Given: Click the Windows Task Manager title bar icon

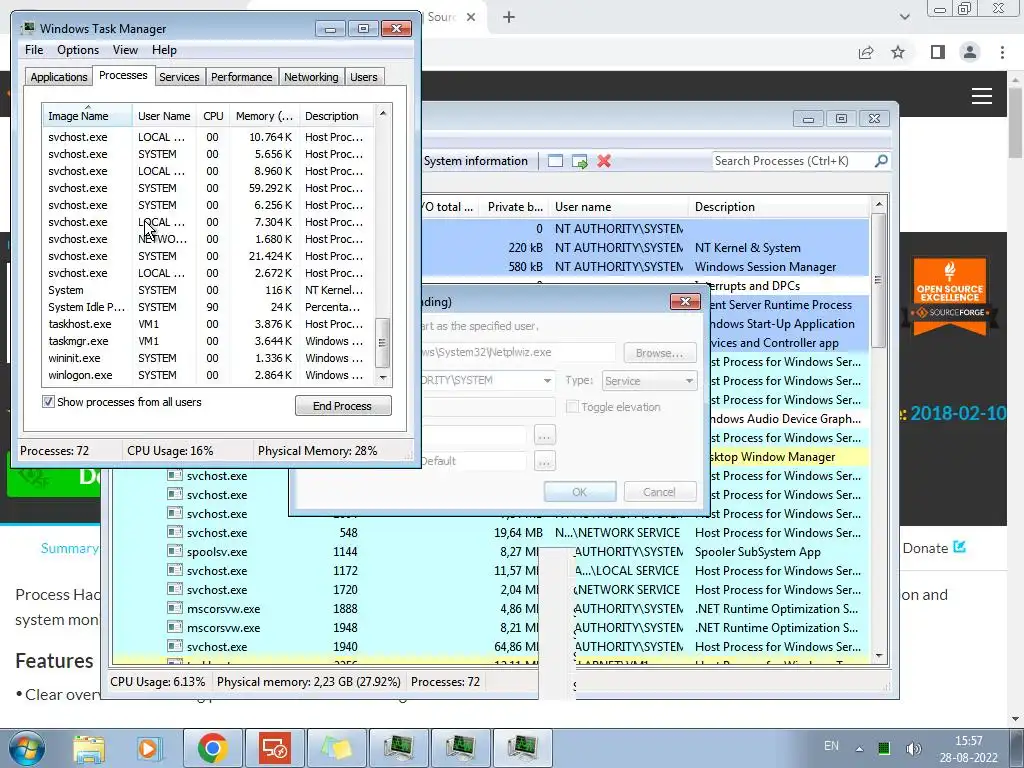Looking at the screenshot, I should tap(27, 28).
